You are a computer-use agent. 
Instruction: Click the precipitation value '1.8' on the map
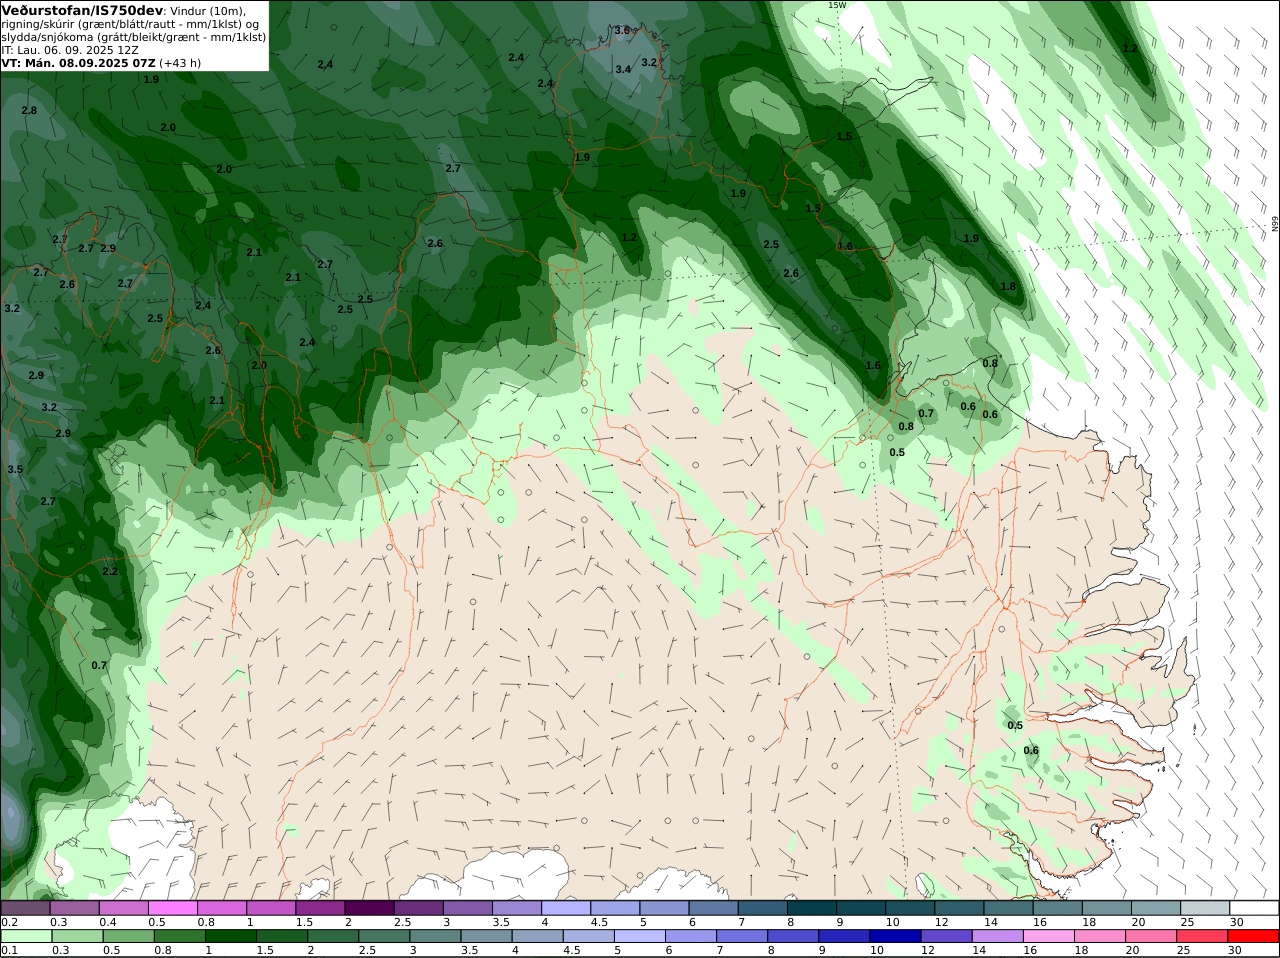[1008, 286]
